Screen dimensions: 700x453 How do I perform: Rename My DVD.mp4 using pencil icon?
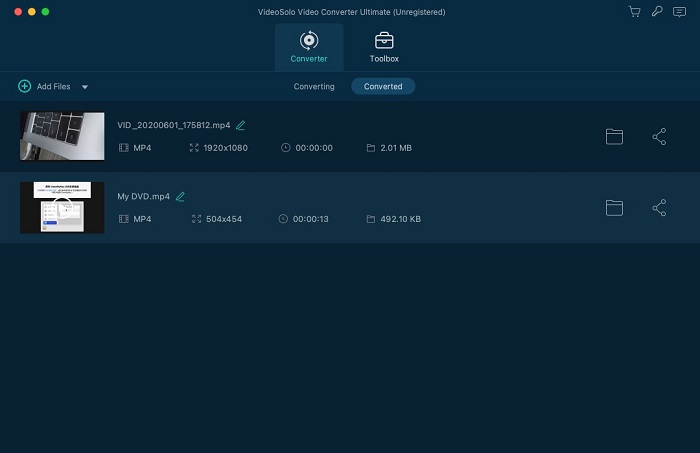tap(180, 196)
